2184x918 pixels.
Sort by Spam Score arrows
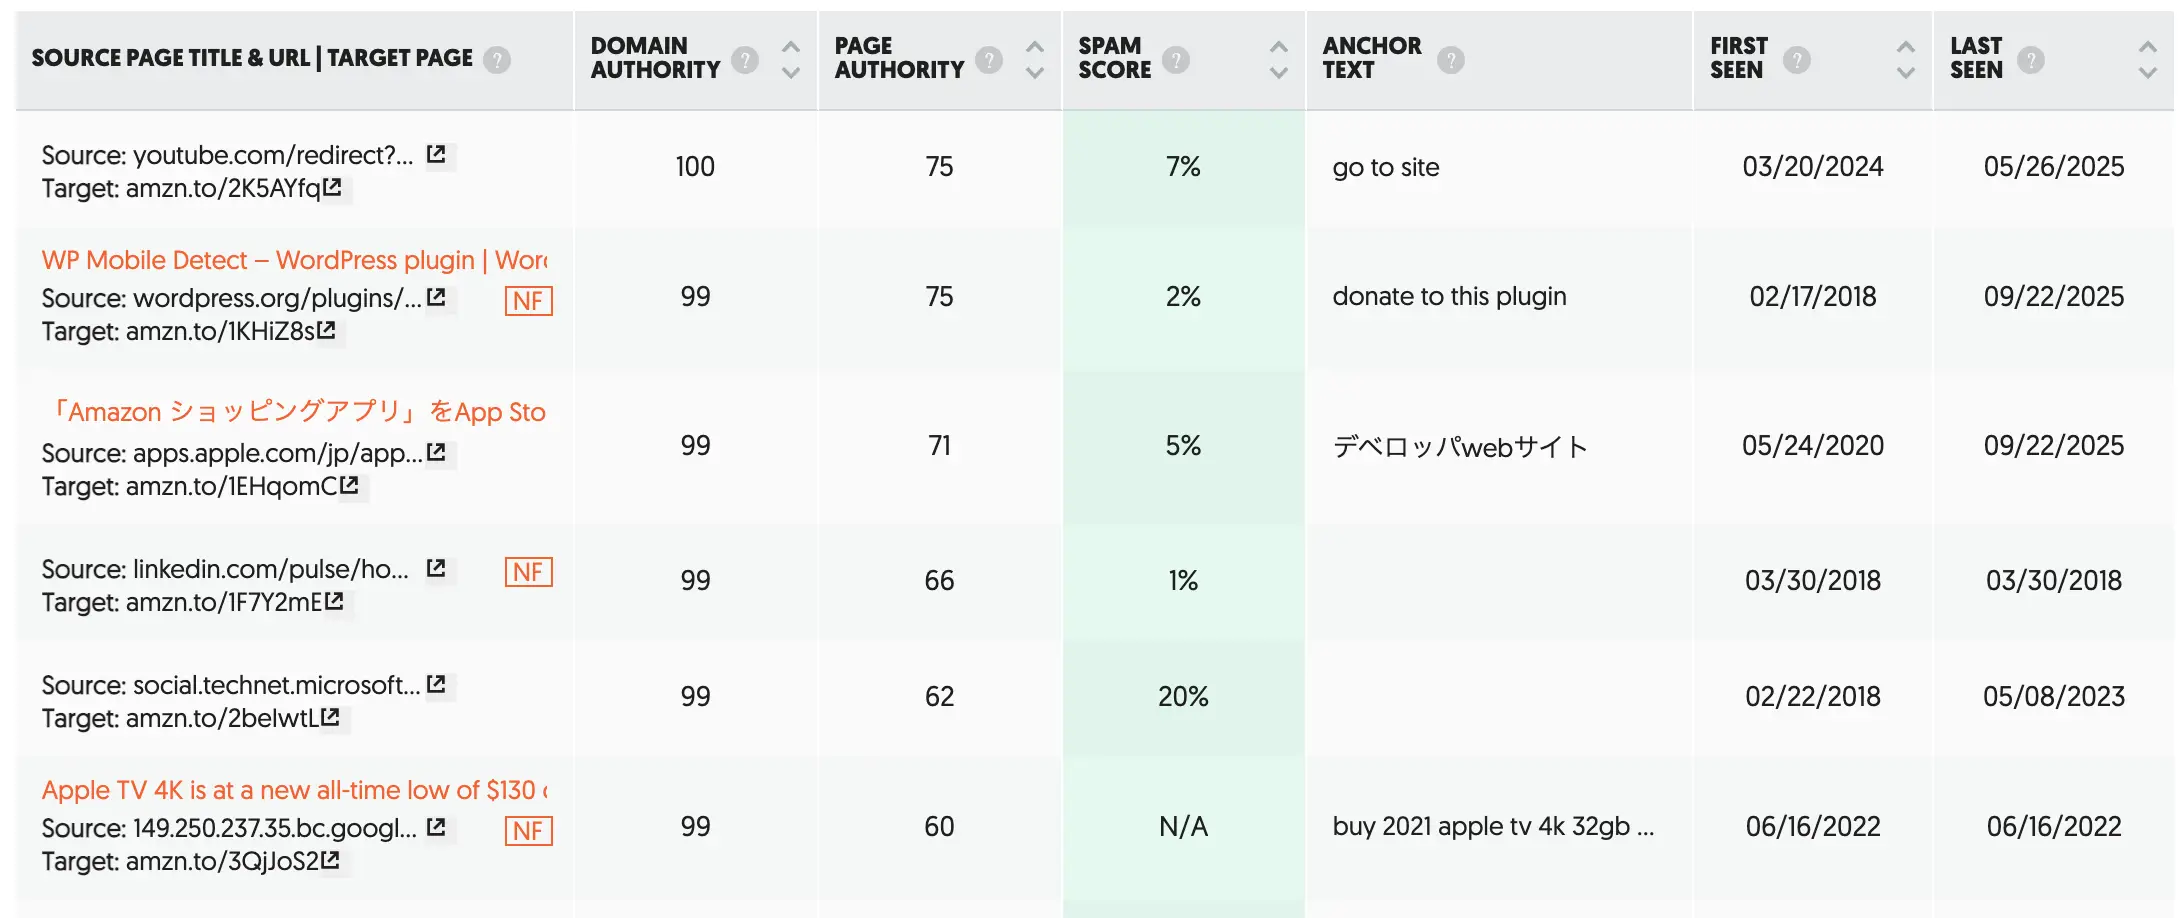click(x=1278, y=59)
